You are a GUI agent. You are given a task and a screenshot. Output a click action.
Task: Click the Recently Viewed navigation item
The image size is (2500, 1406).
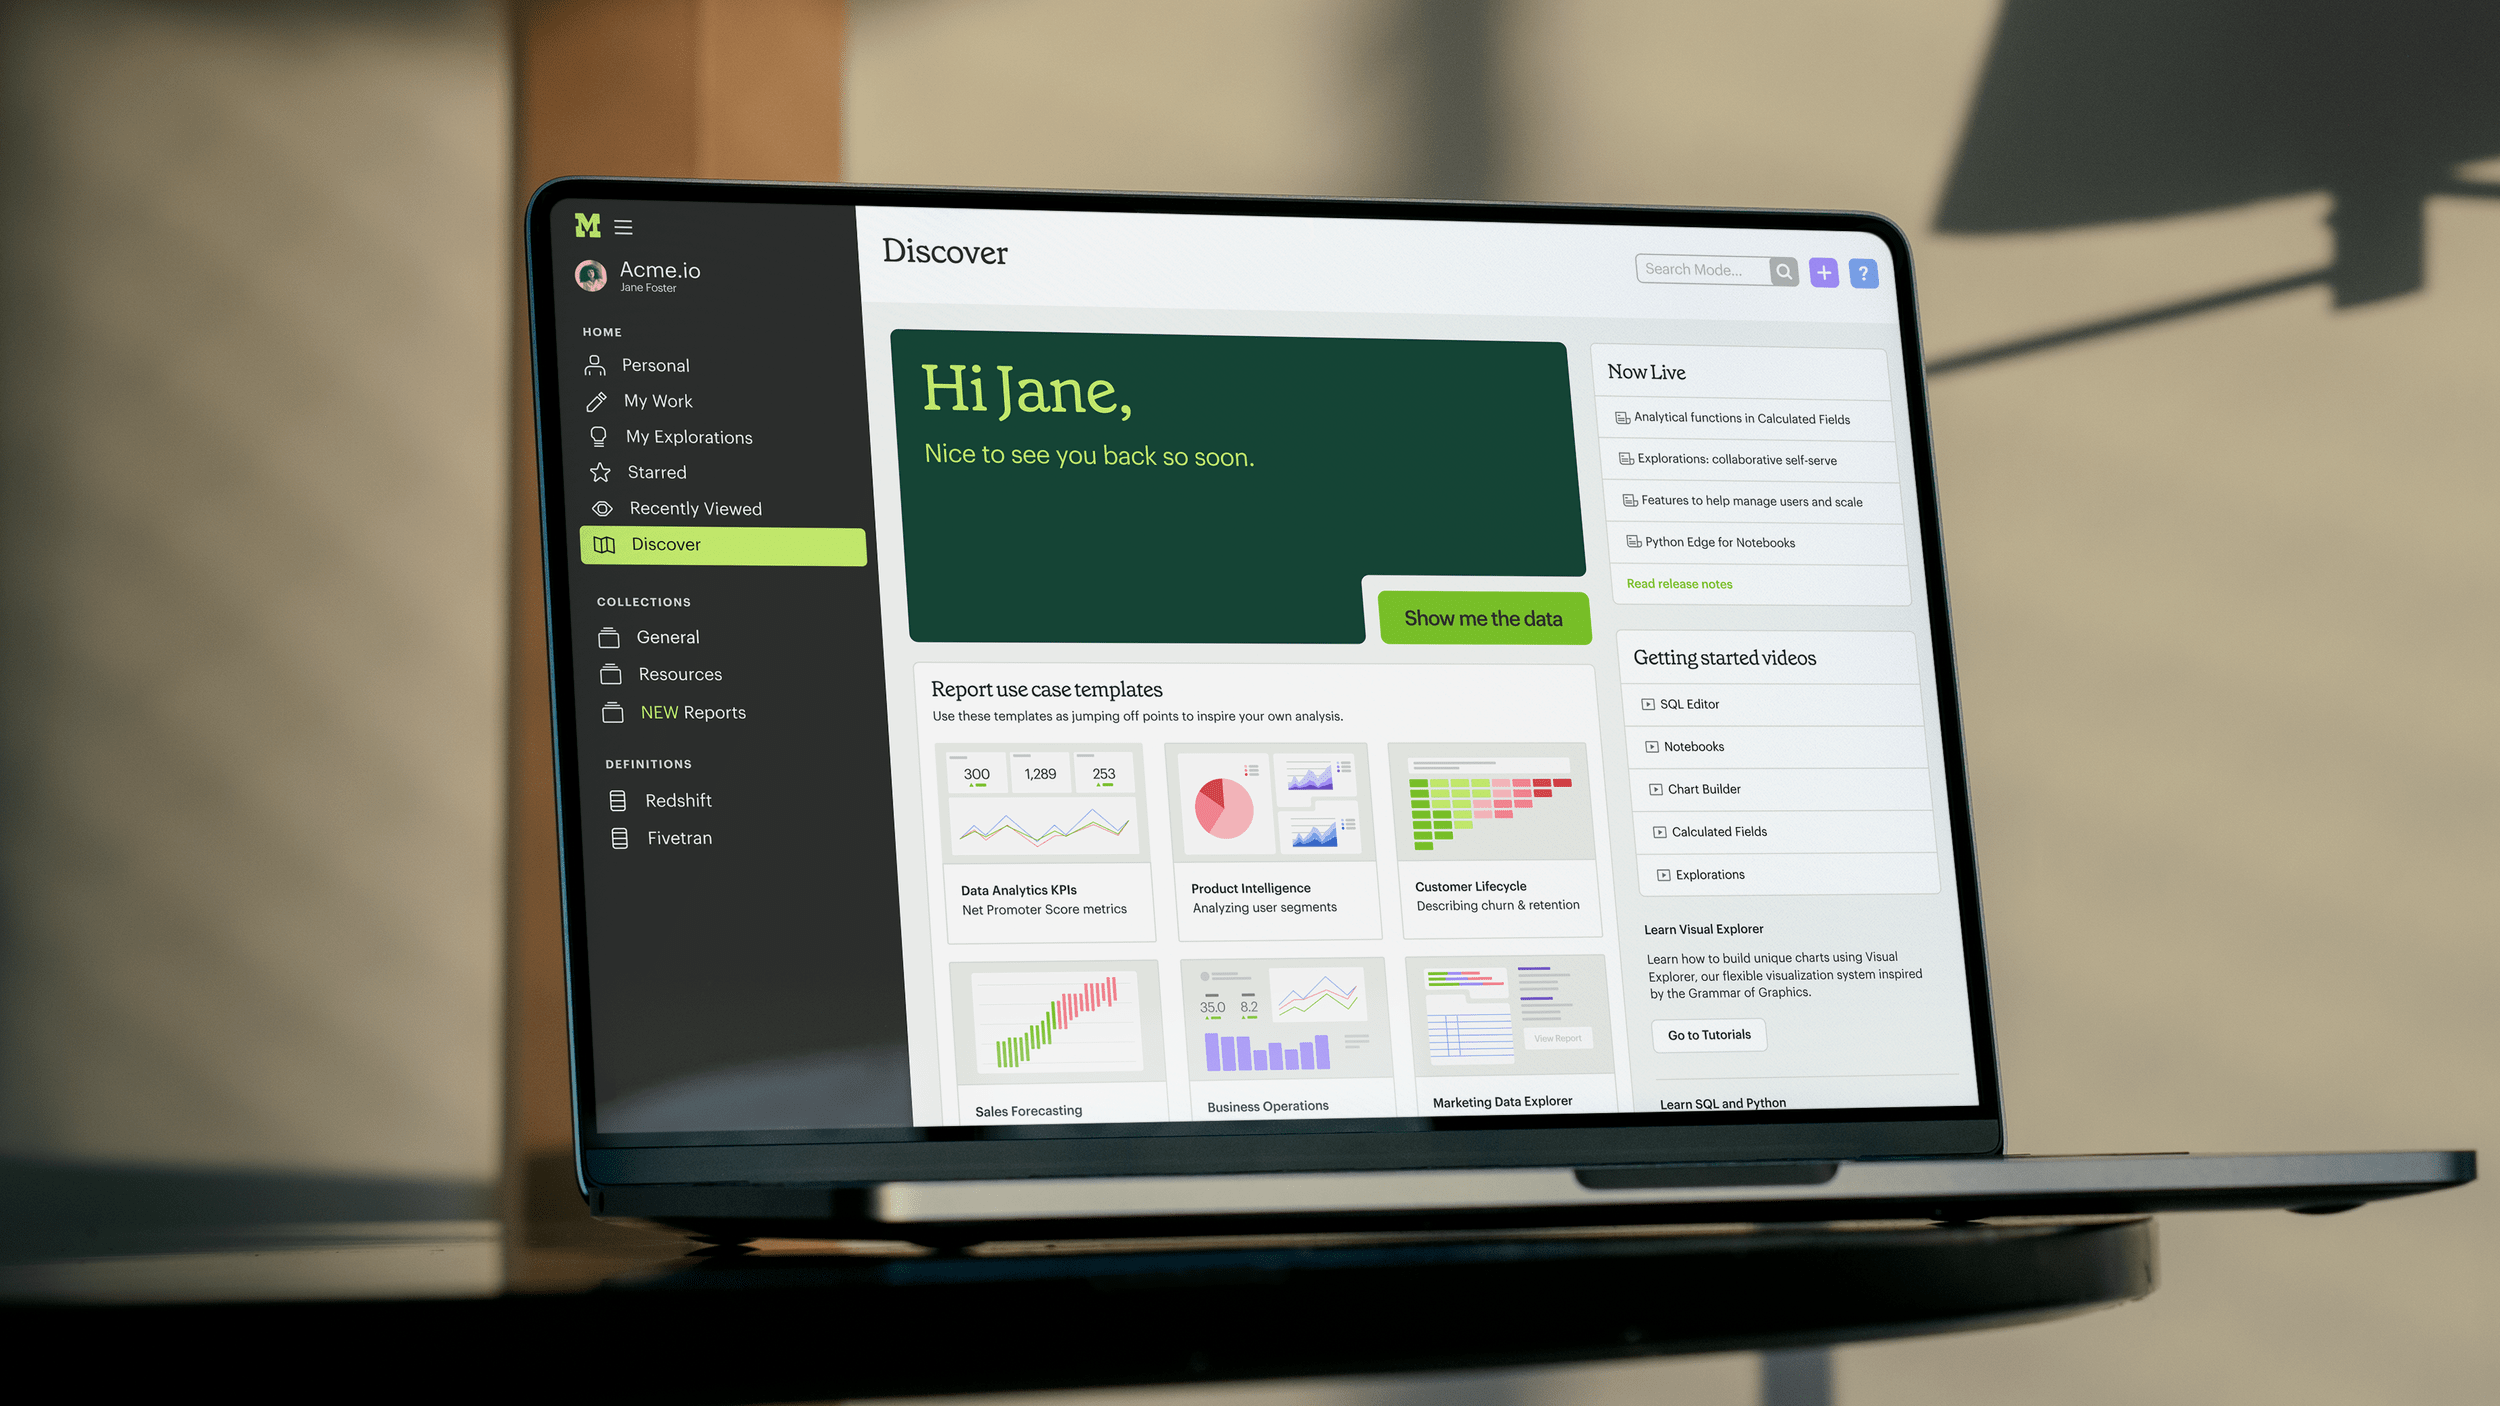pos(694,508)
